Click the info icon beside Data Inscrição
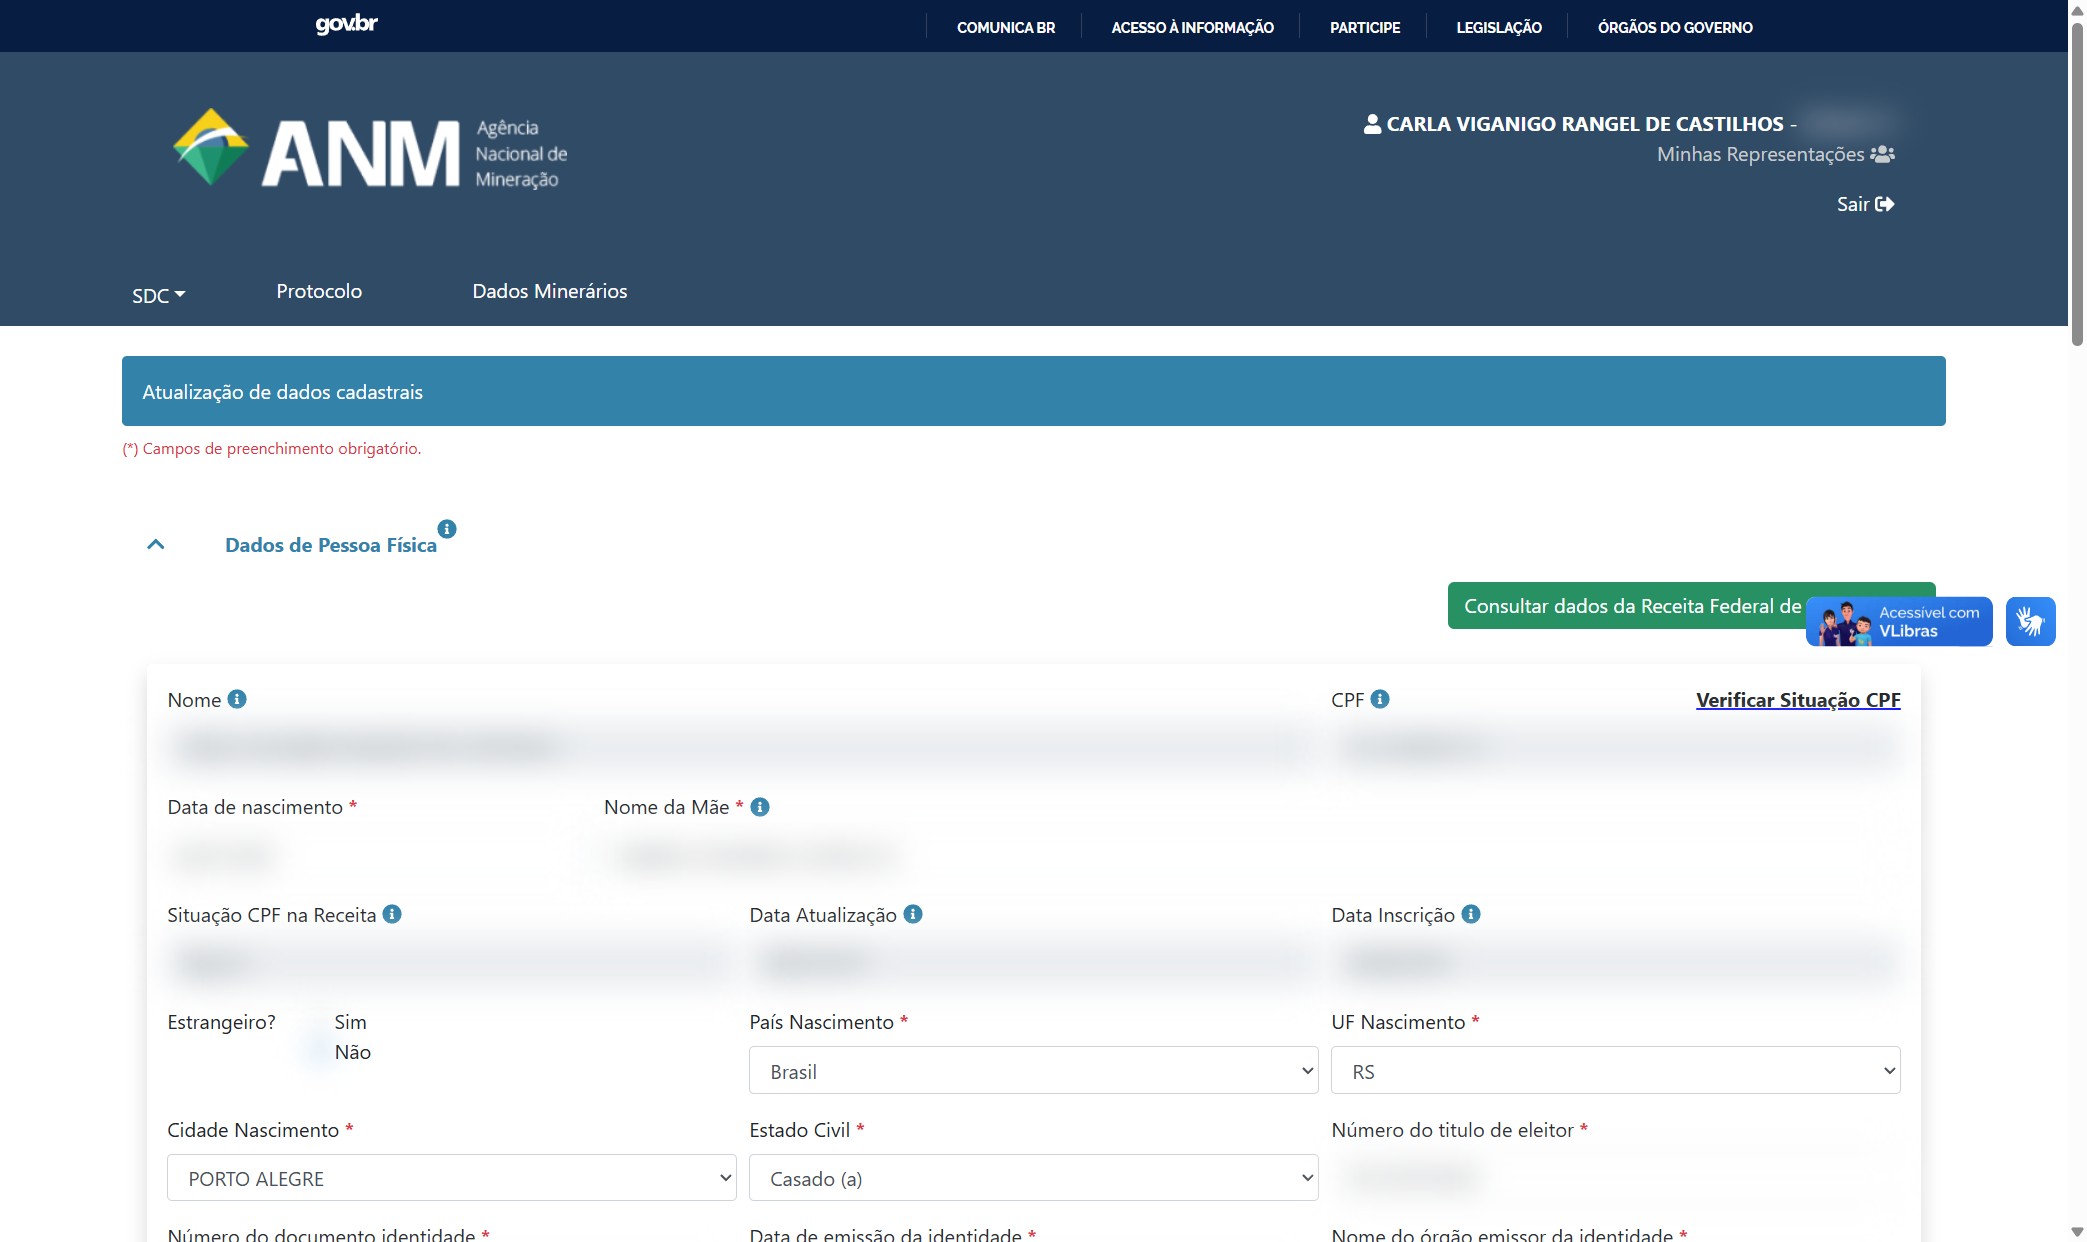 (x=1471, y=914)
